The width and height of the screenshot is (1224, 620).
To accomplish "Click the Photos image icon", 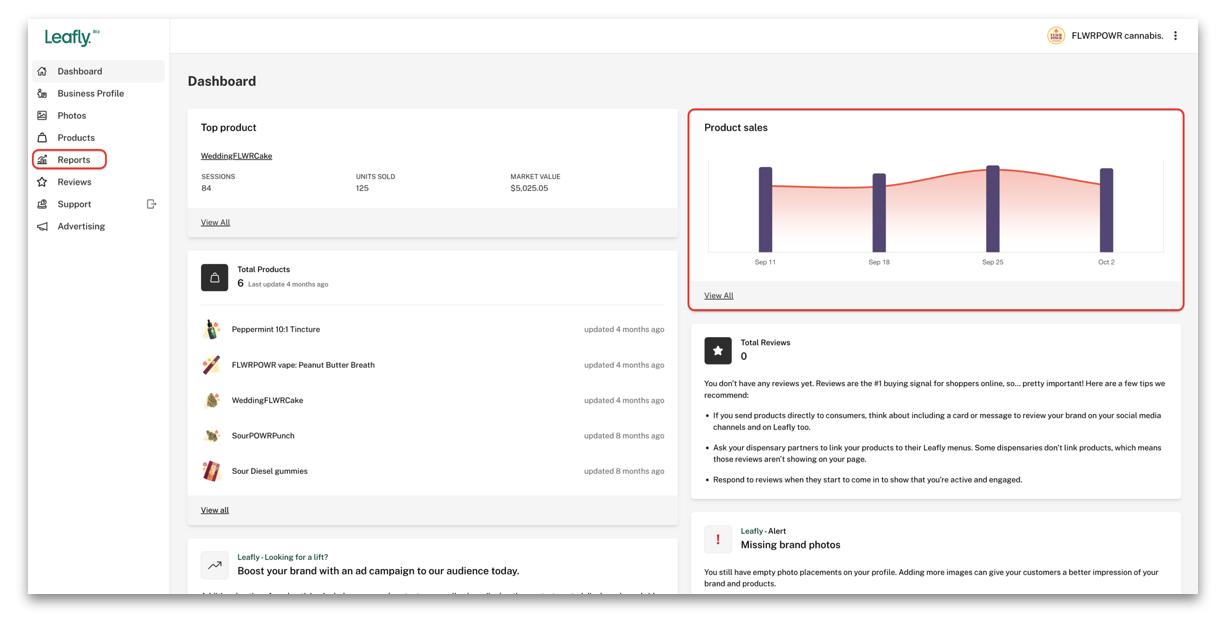I will coord(42,115).
